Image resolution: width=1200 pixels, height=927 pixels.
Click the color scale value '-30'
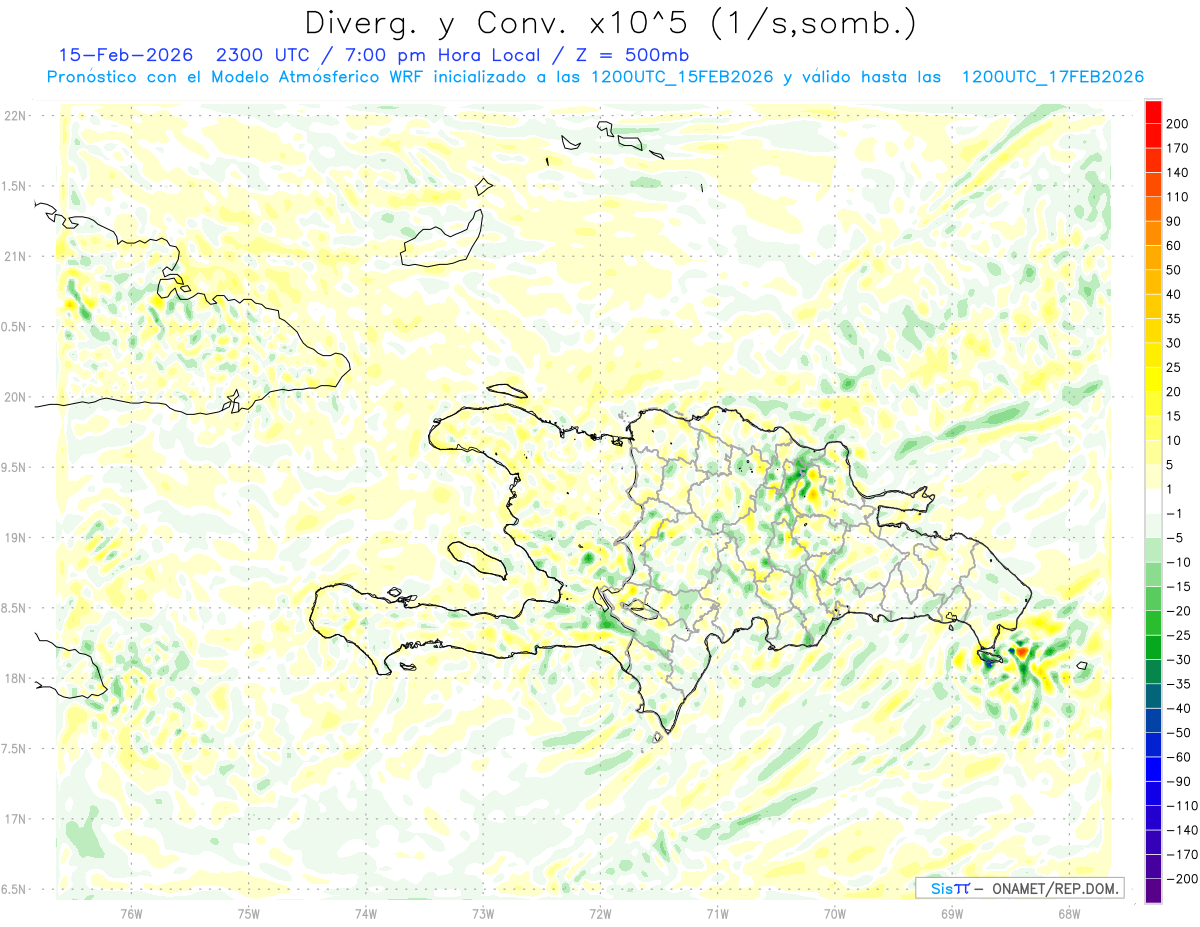1178,660
